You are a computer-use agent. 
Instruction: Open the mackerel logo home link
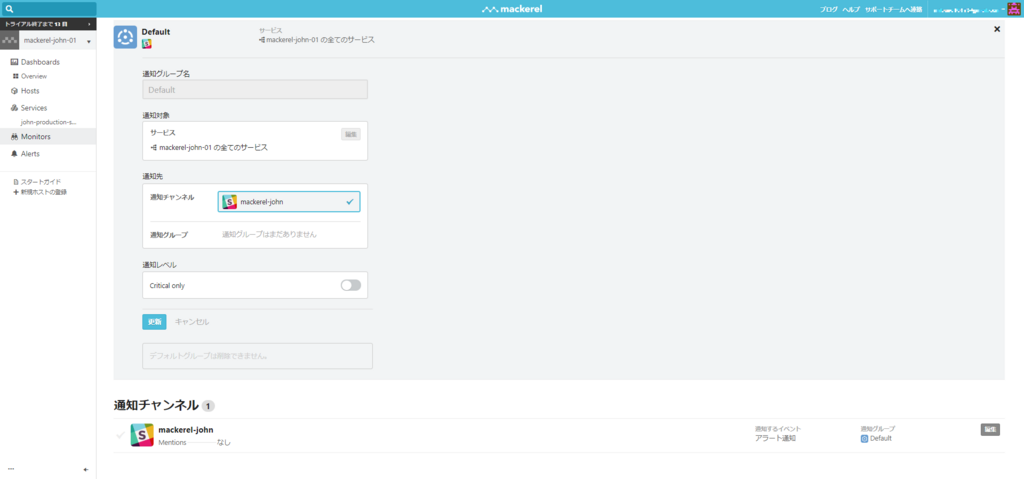(x=512, y=9)
